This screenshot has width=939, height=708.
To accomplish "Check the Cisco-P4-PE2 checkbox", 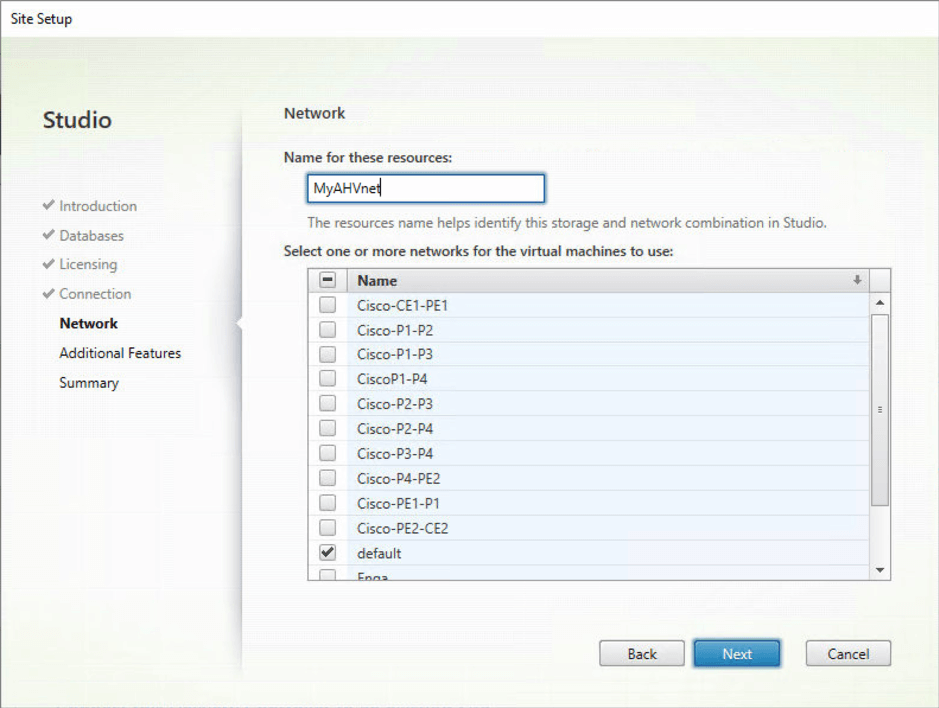I will point(327,478).
